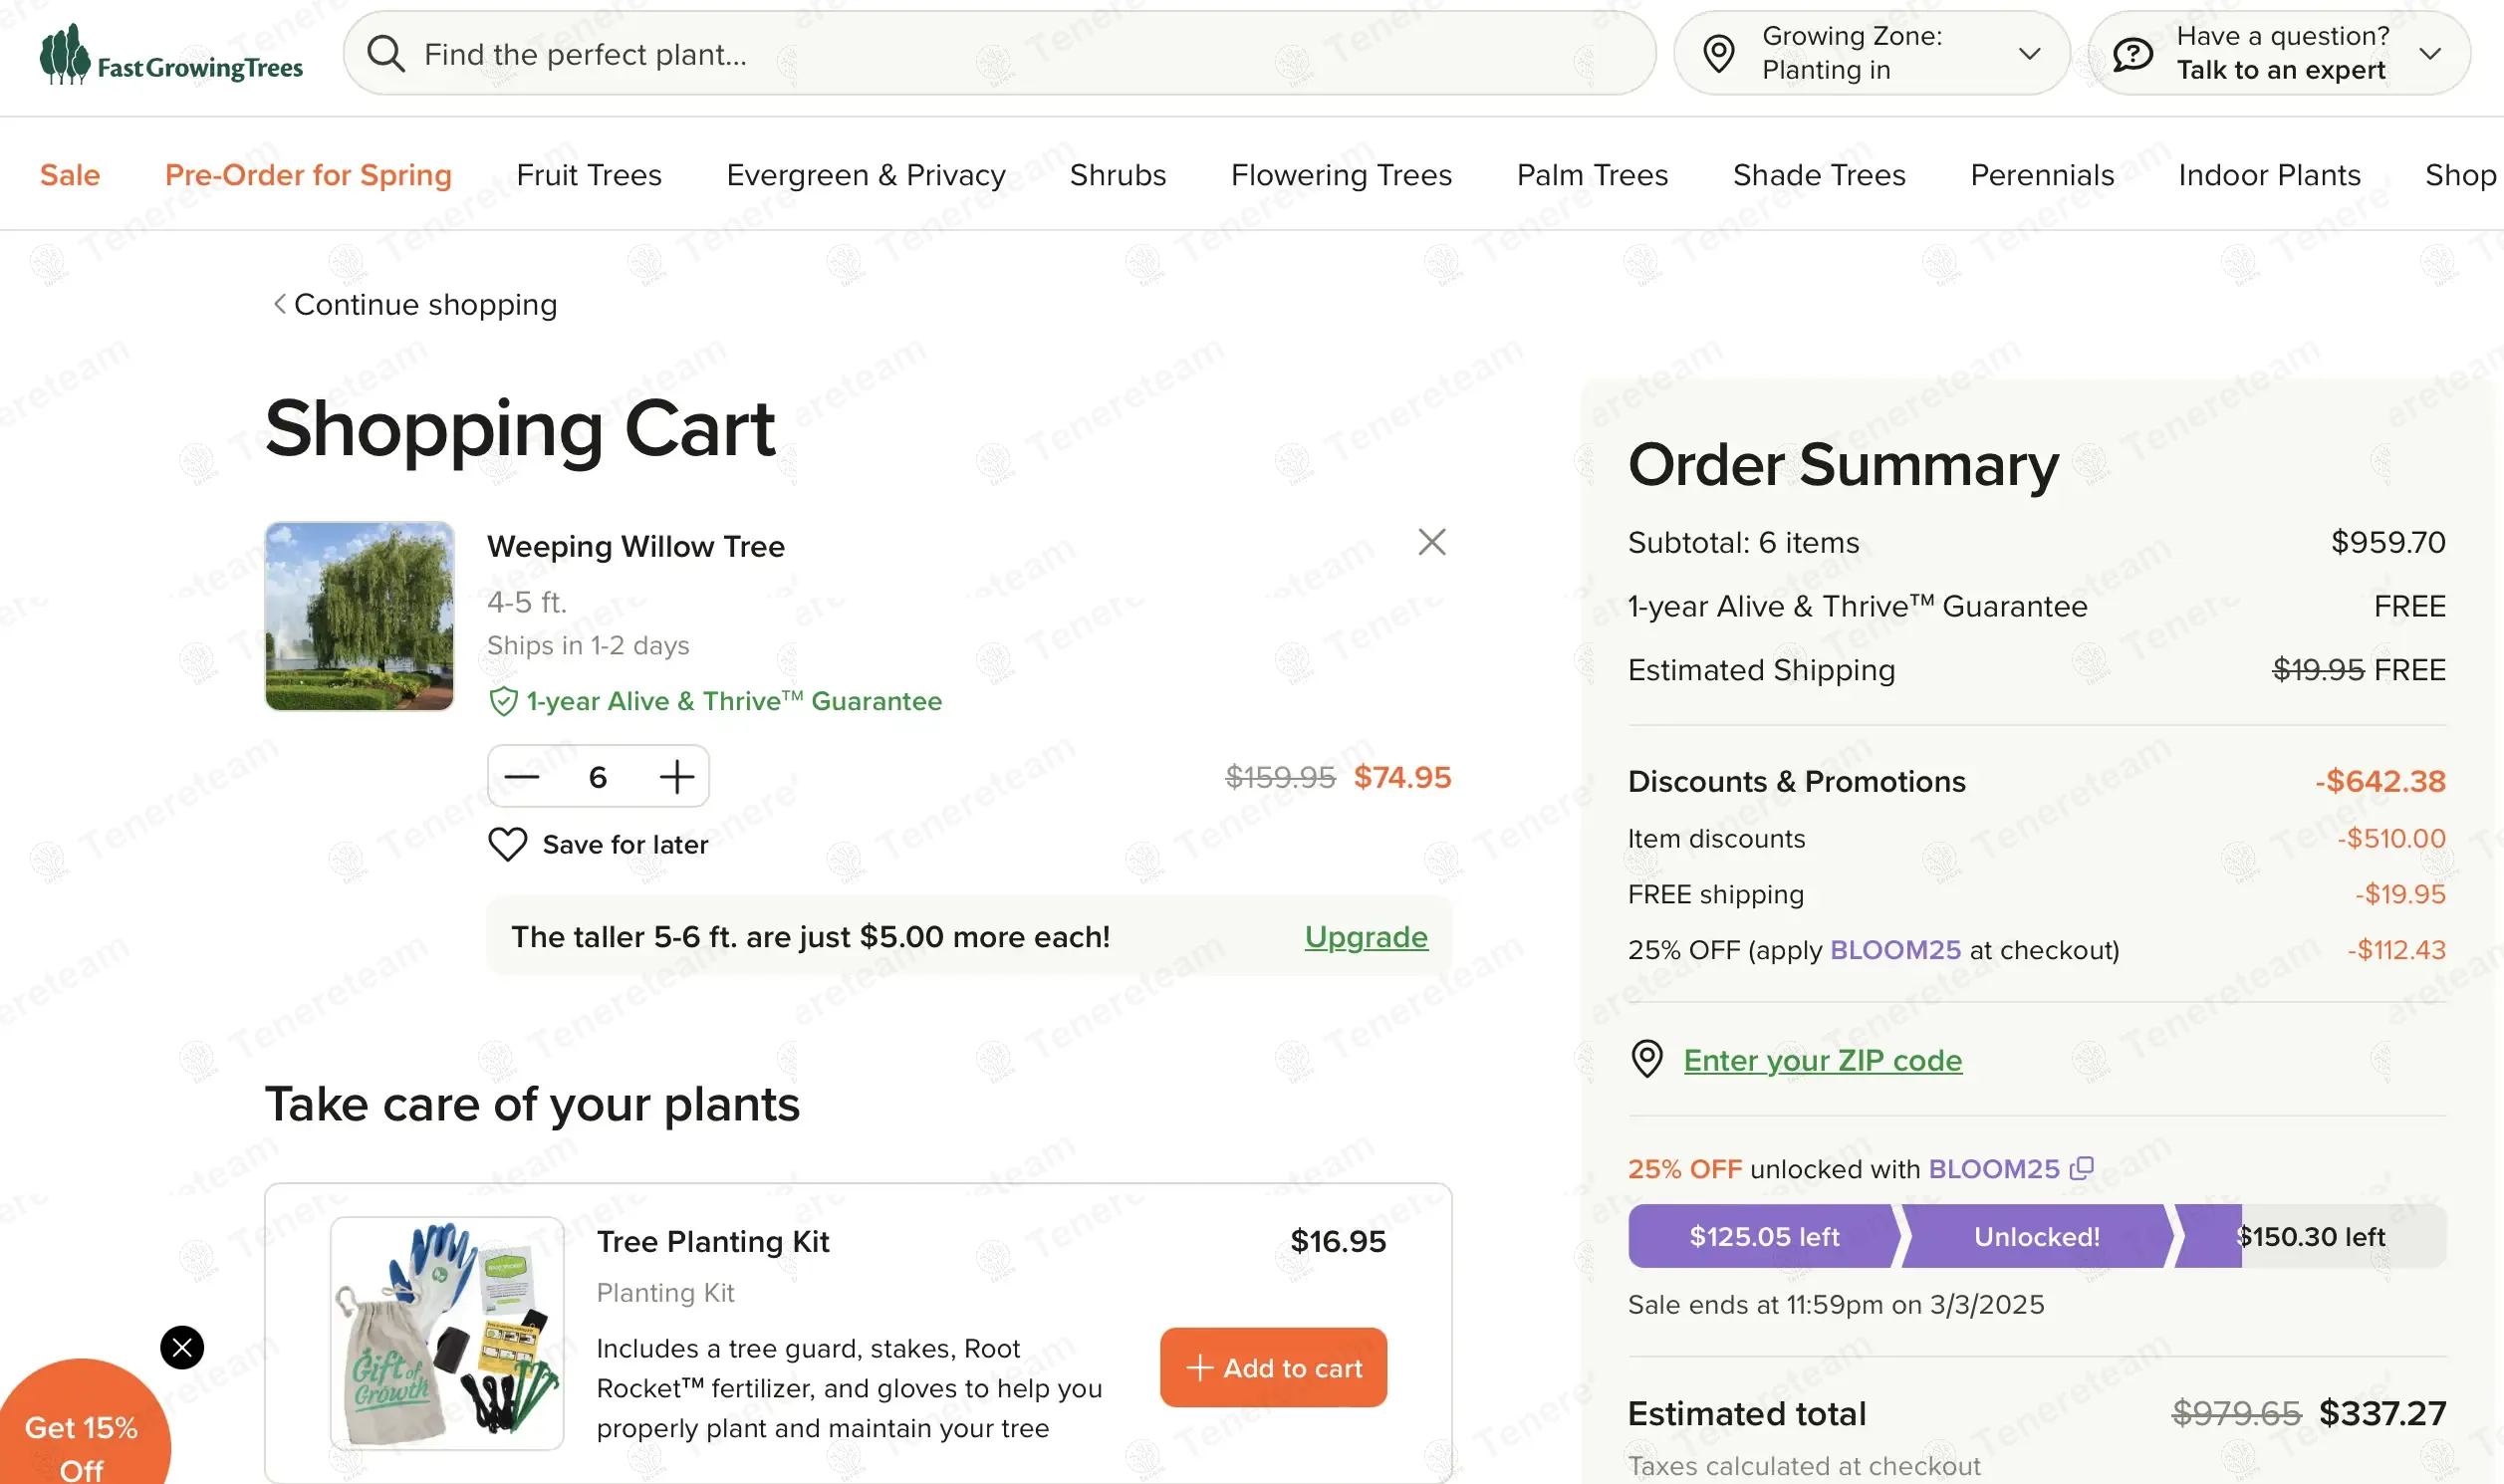
Task: Click the chat question bubble icon
Action: pyautogui.click(x=2132, y=54)
